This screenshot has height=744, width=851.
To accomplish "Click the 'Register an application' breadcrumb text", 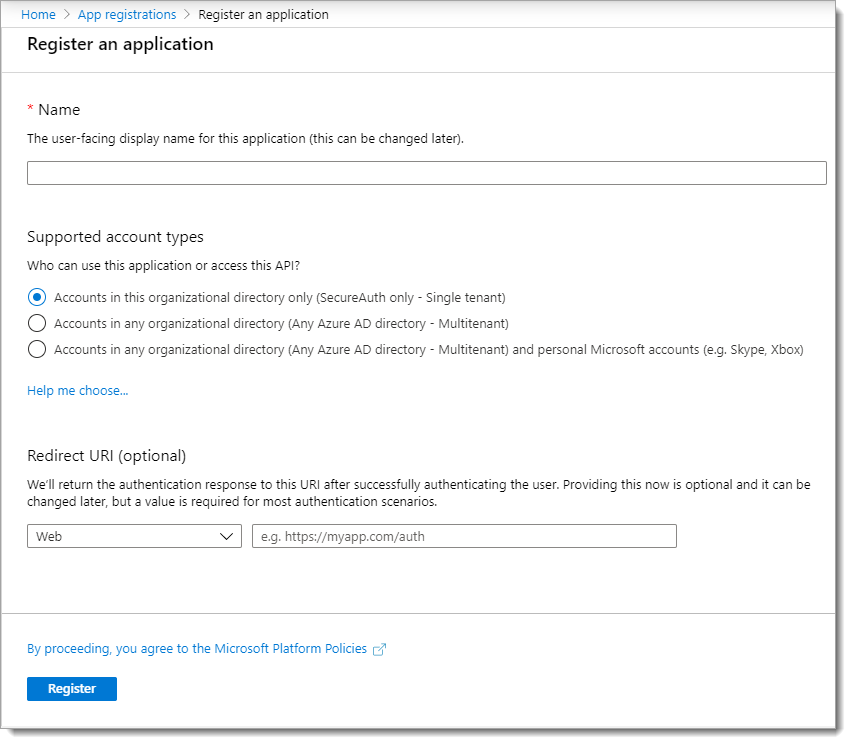I will [263, 15].
